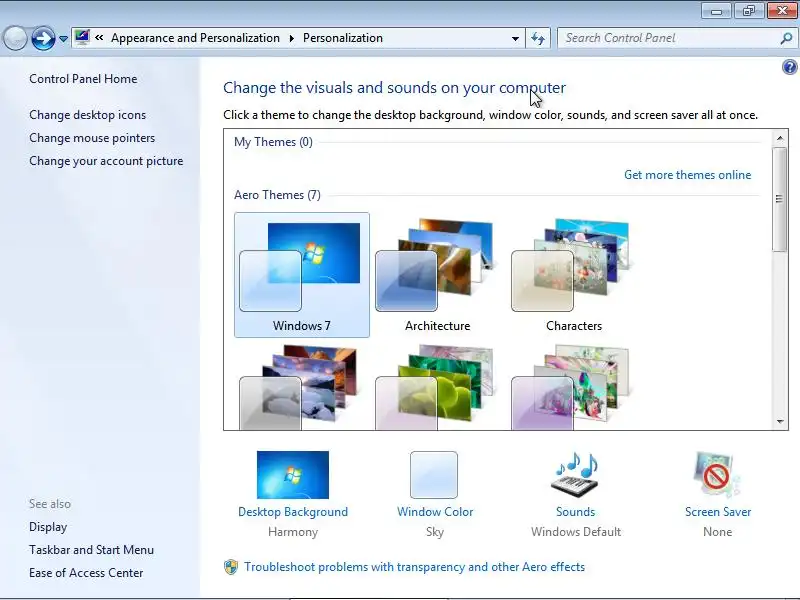Viewport: 800px width, 600px height.
Task: Click the Refresh button beside address bar
Action: 538,38
